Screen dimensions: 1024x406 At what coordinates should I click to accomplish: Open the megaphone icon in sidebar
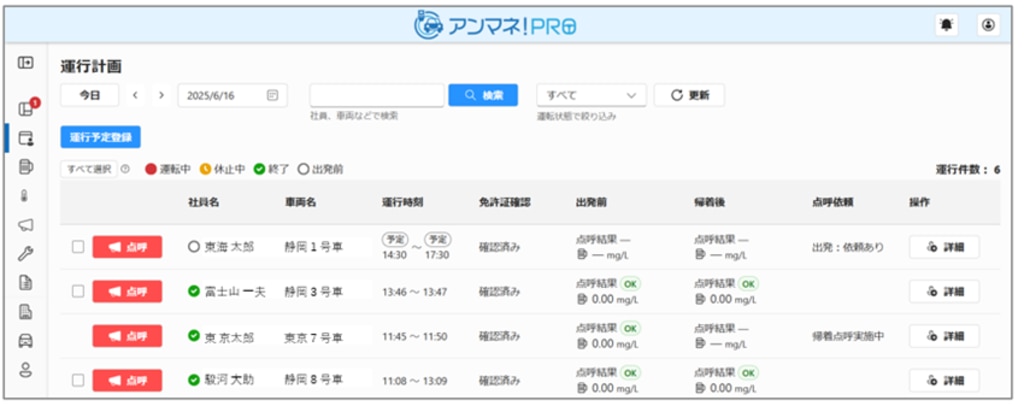pyautogui.click(x=27, y=225)
